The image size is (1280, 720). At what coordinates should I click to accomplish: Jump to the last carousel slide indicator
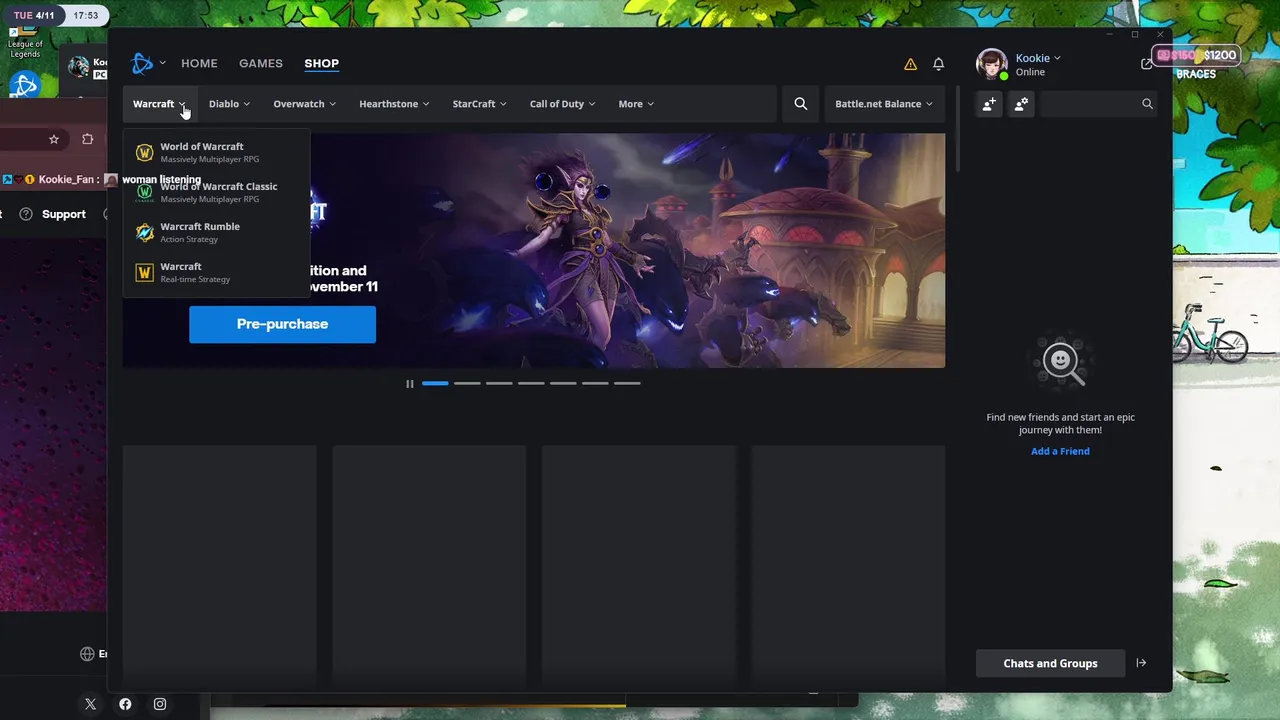[x=627, y=383]
